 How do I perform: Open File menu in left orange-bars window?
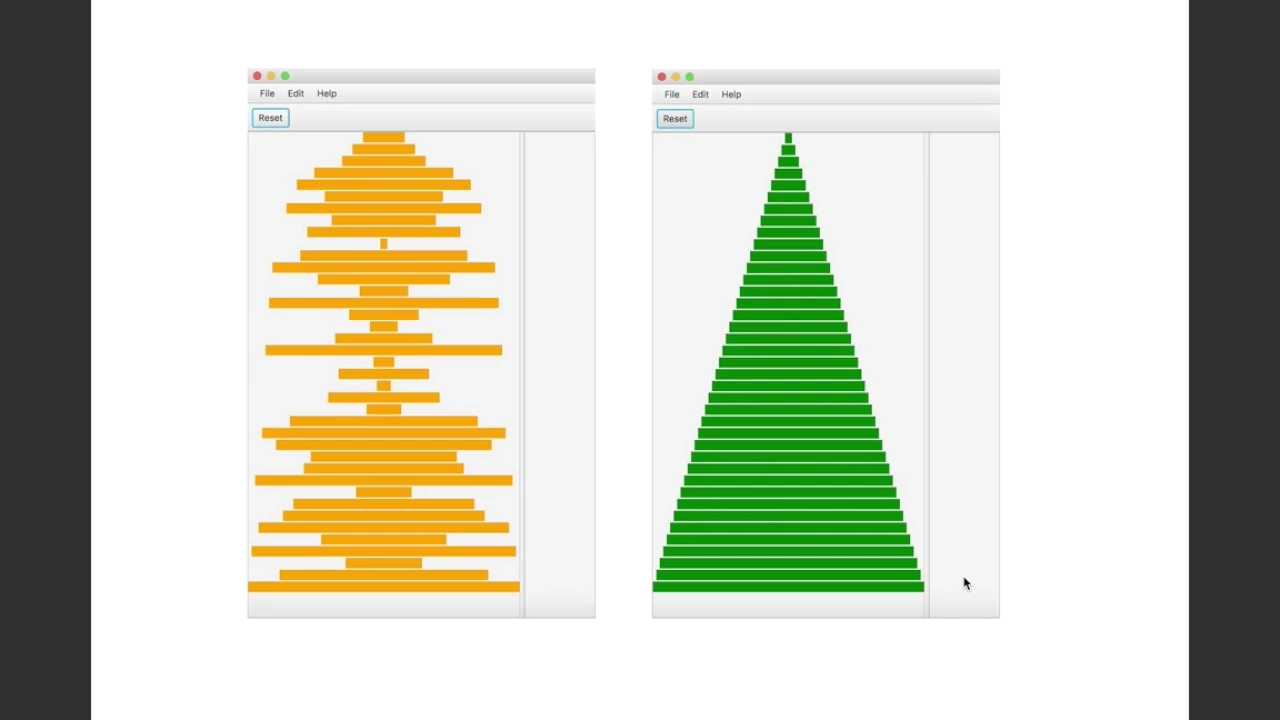pyautogui.click(x=267, y=93)
